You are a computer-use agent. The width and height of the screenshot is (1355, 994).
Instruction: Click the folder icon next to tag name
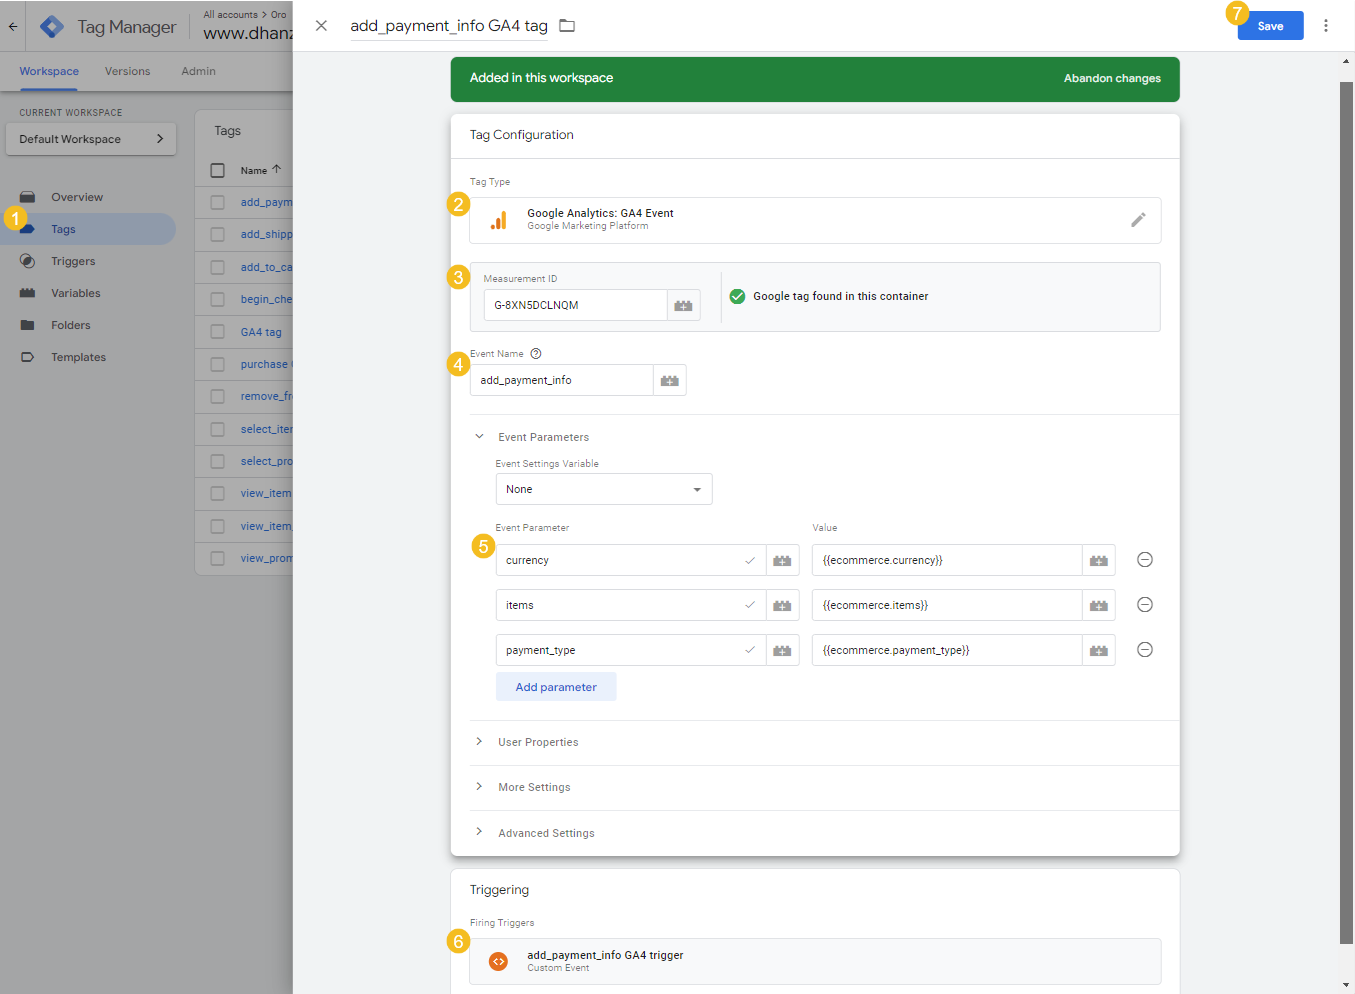tap(567, 26)
